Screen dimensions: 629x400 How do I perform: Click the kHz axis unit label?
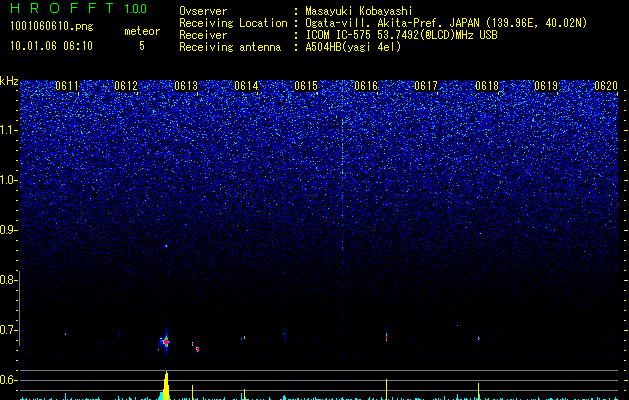click(x=9, y=81)
